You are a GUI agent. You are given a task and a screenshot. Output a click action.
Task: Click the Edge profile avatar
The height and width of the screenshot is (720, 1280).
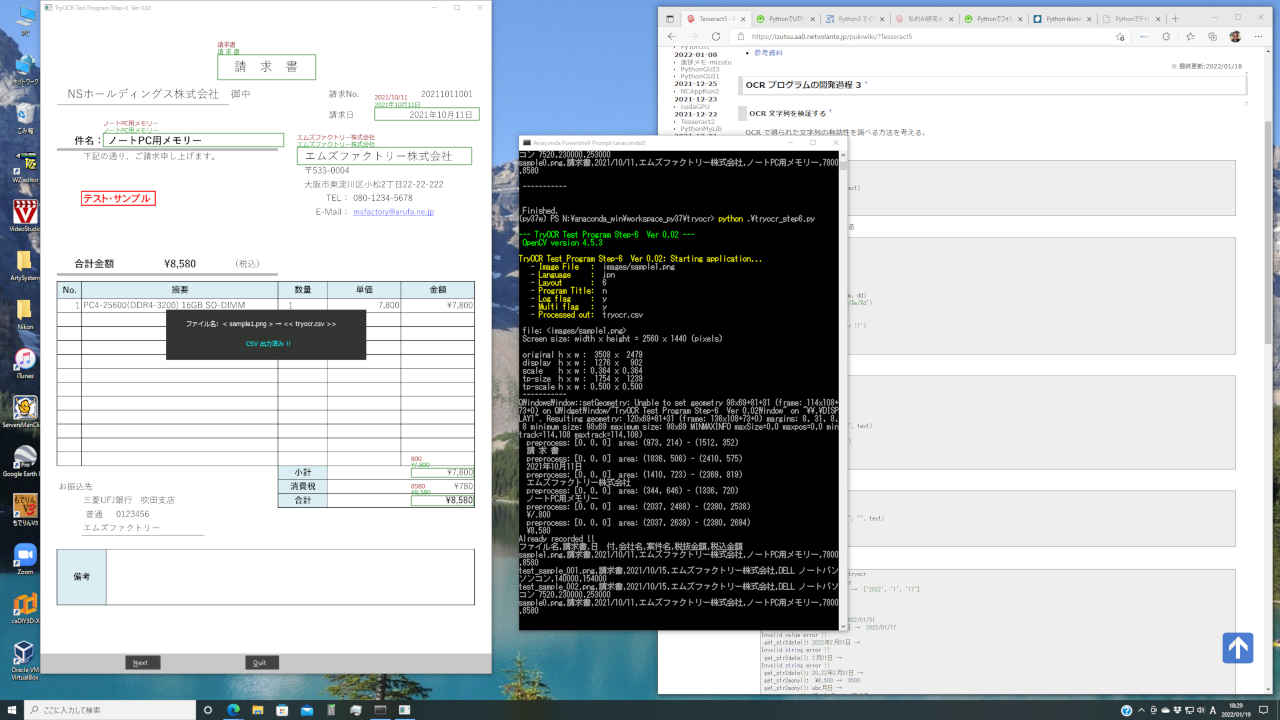(1235, 36)
